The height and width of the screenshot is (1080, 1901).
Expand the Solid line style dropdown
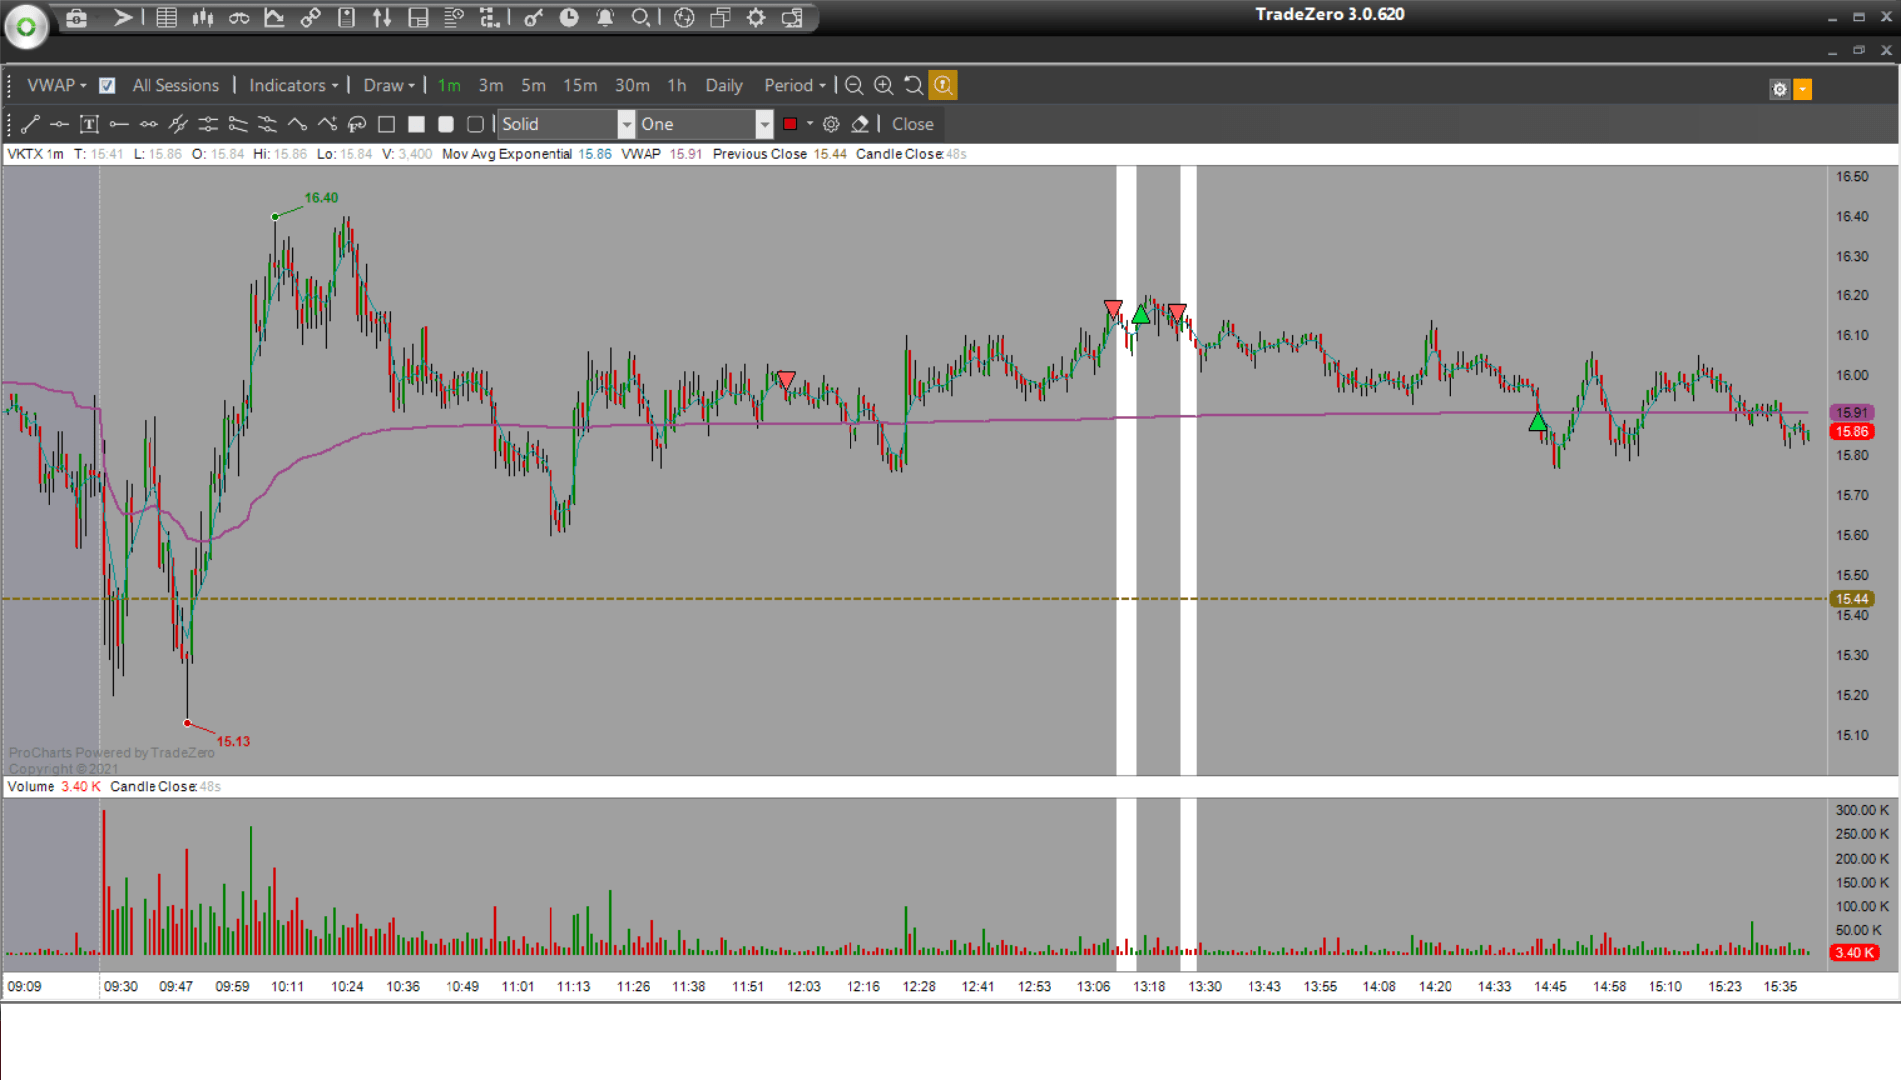pos(626,124)
